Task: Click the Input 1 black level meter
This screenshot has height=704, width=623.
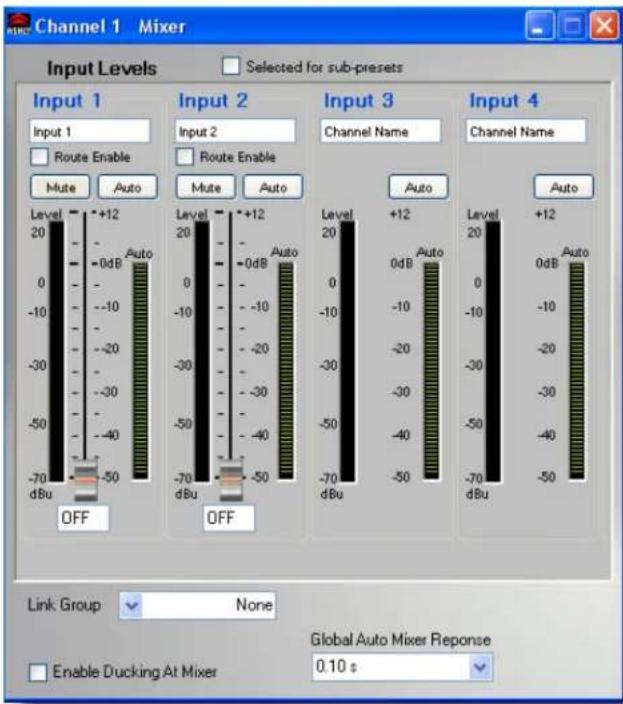Action: click(x=56, y=352)
